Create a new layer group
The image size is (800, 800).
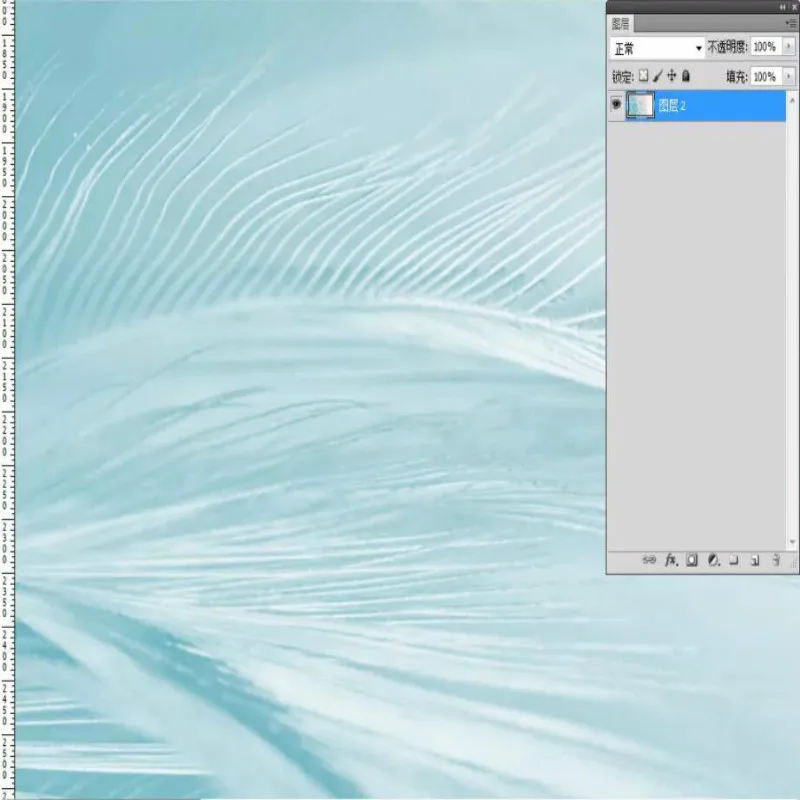coord(734,560)
